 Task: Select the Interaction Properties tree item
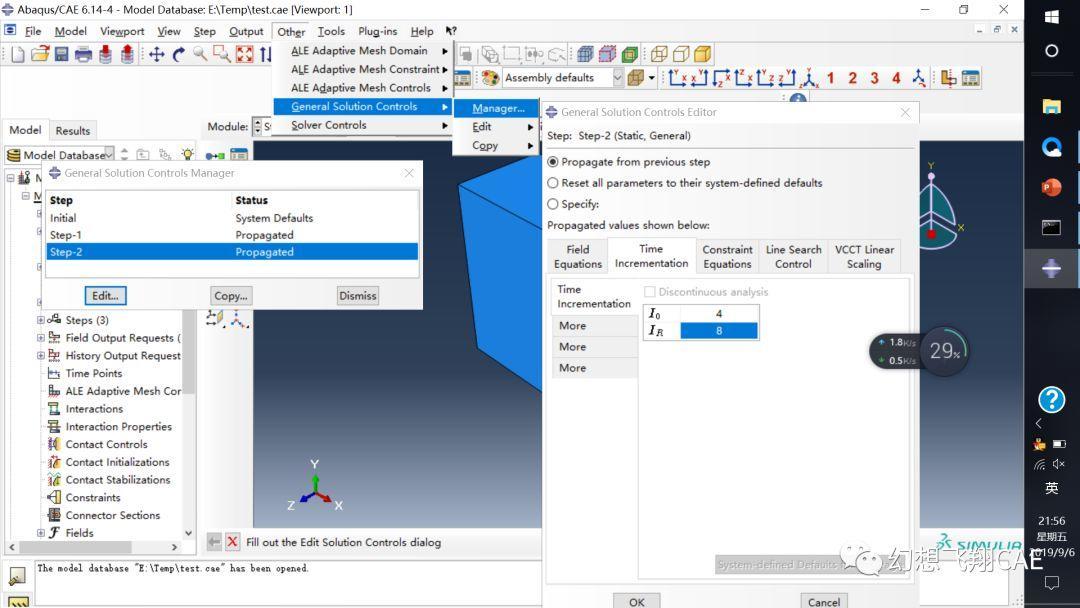pyautogui.click(x=118, y=426)
